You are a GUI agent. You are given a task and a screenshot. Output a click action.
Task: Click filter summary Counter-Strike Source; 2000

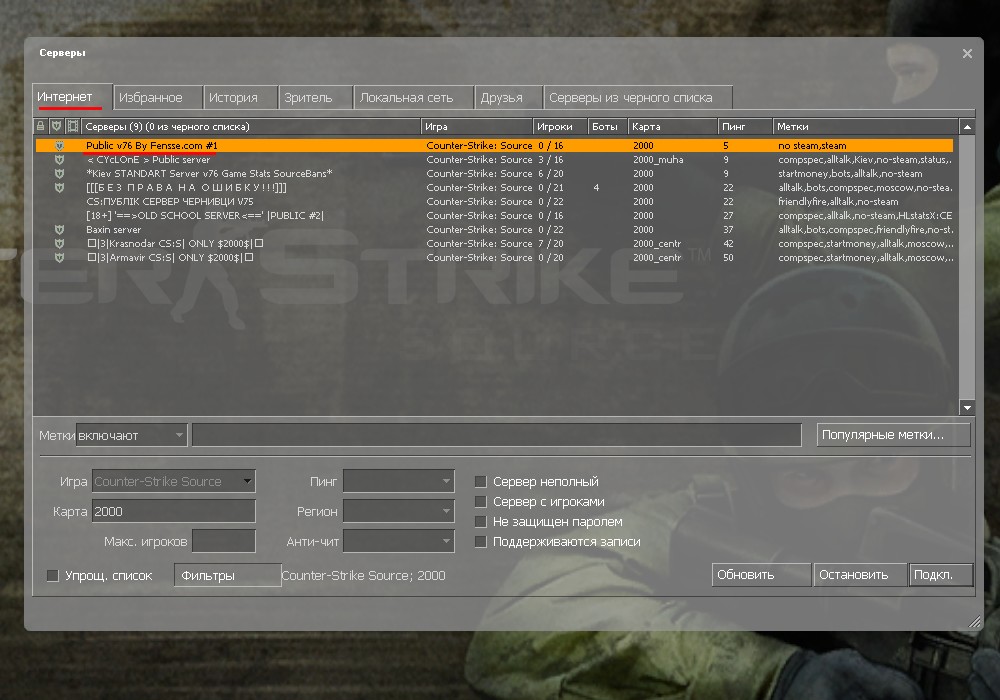coord(364,576)
